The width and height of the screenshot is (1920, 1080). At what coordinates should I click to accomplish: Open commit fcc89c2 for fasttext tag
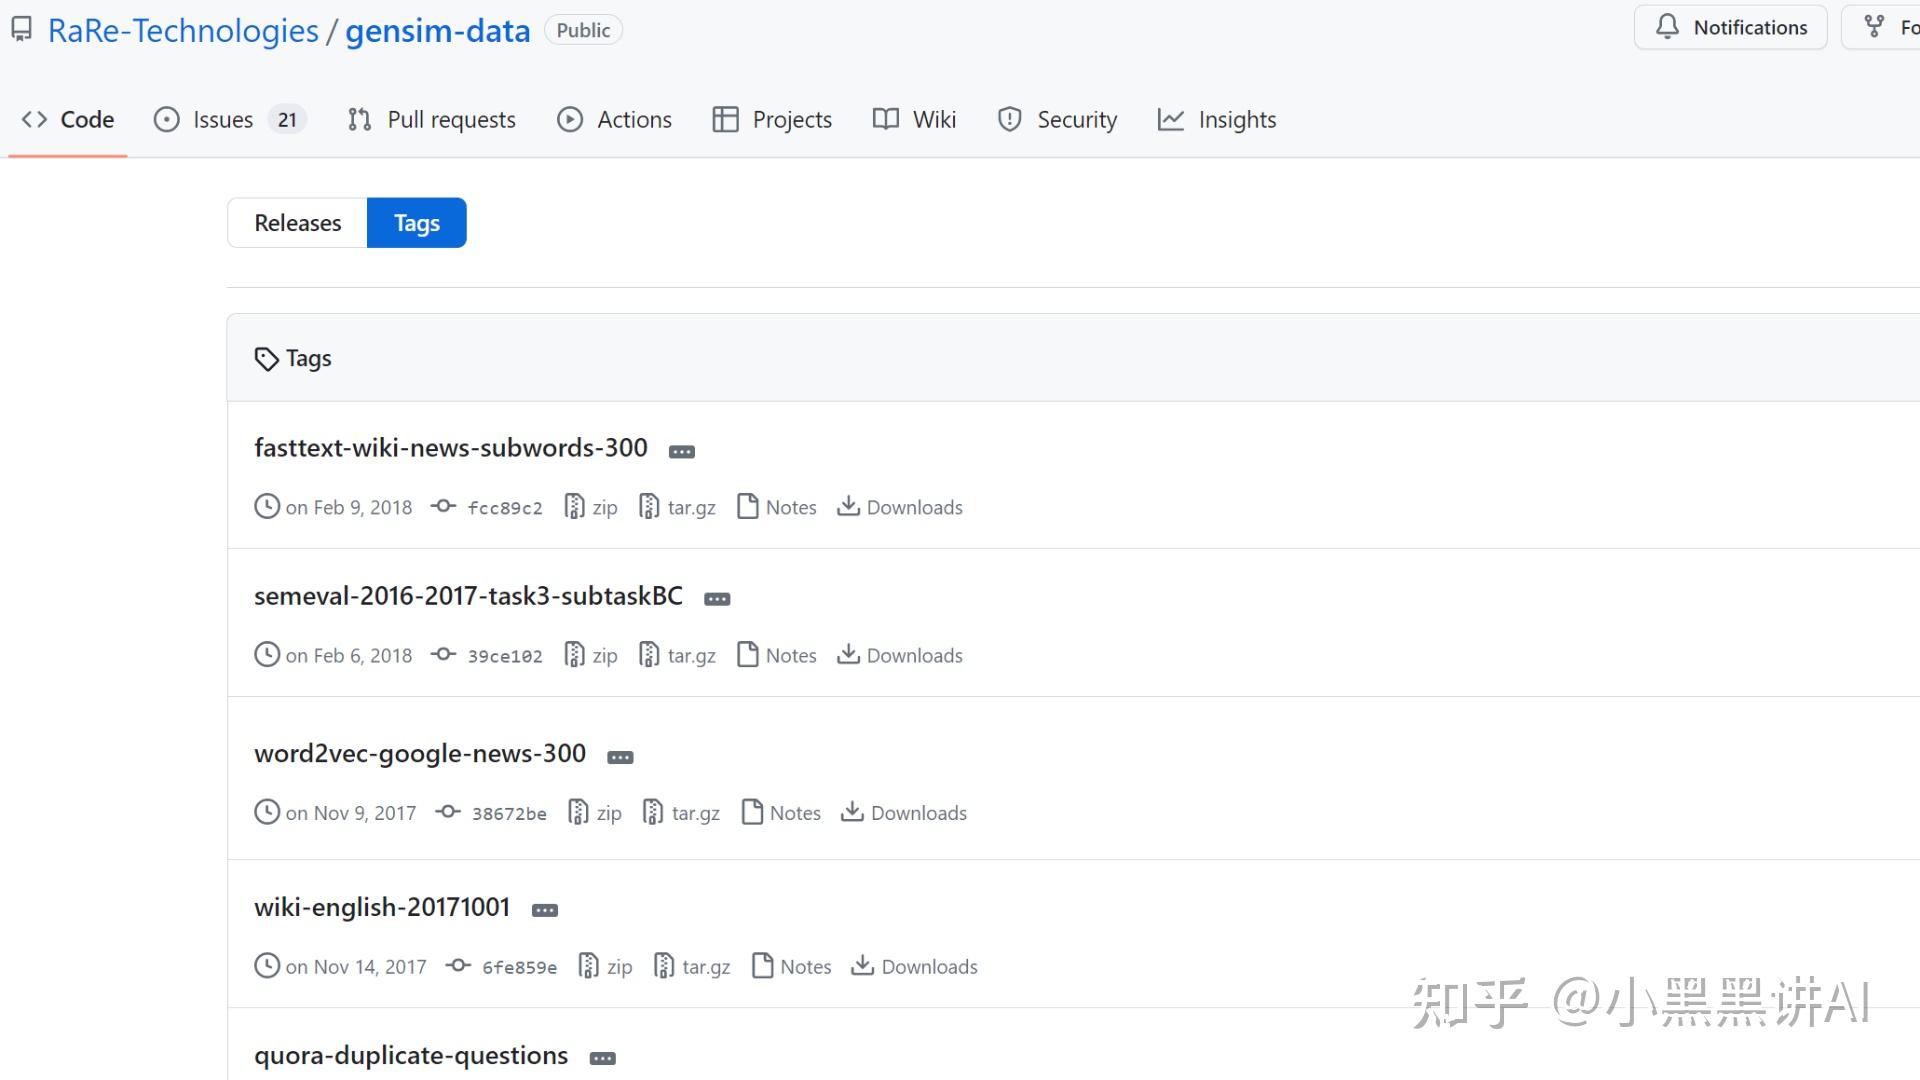(x=505, y=507)
